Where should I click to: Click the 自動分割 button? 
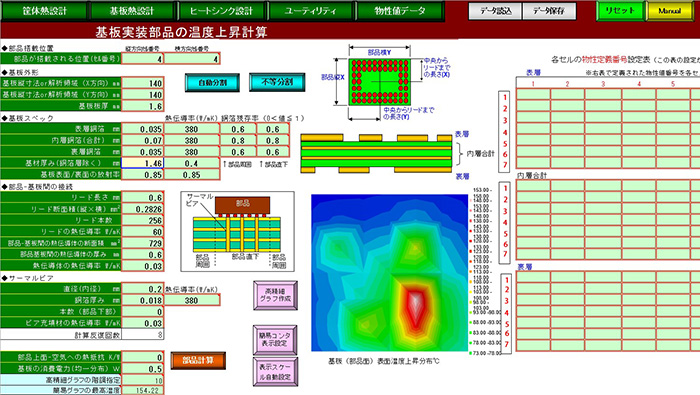pos(212,83)
